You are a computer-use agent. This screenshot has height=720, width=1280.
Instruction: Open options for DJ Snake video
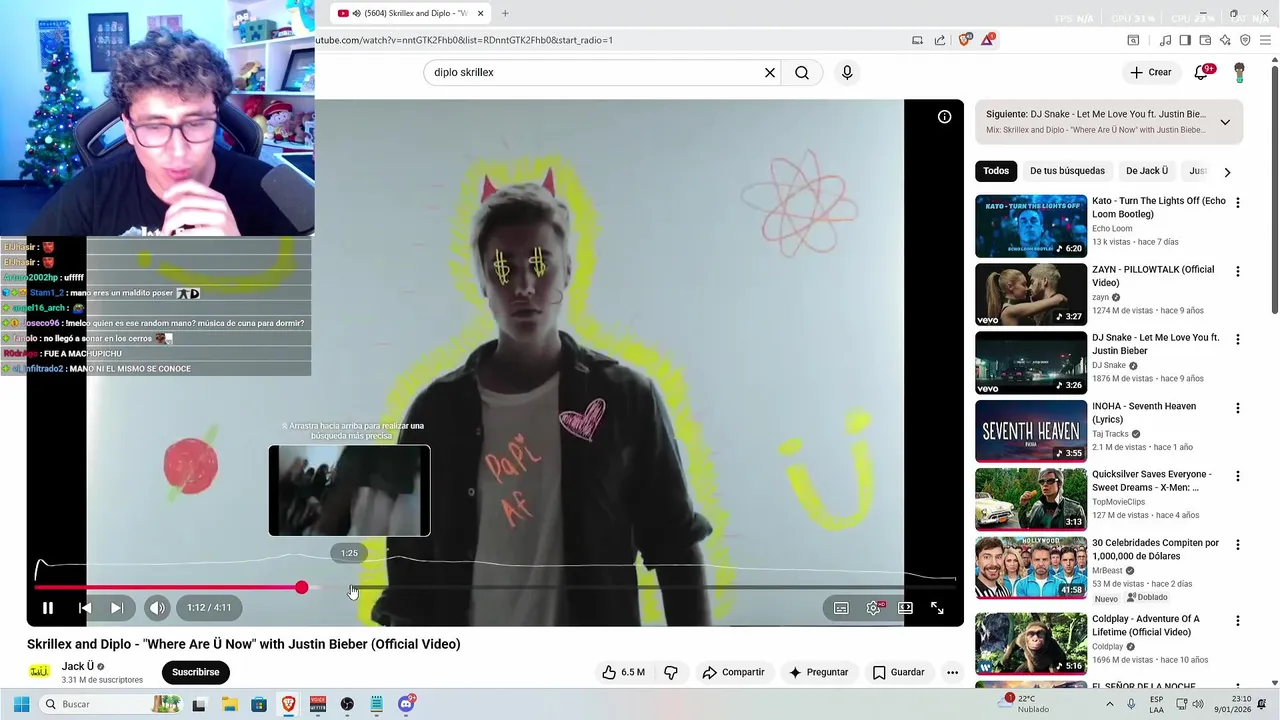pyautogui.click(x=1237, y=339)
